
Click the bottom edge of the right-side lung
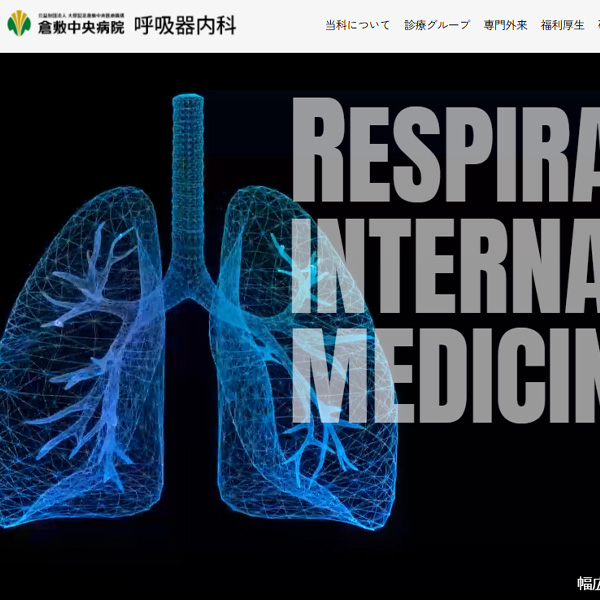330,518
